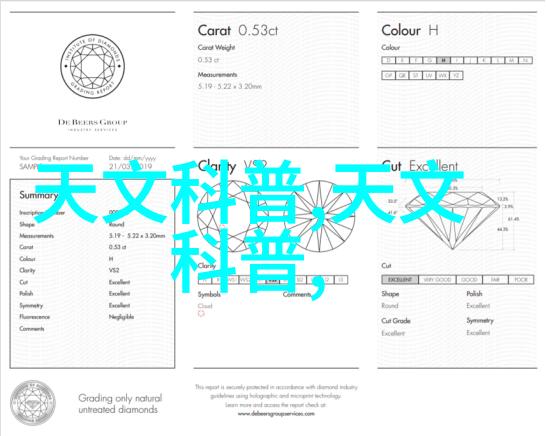Click 'Grading only natural untreated diamonds' text

point(120,404)
